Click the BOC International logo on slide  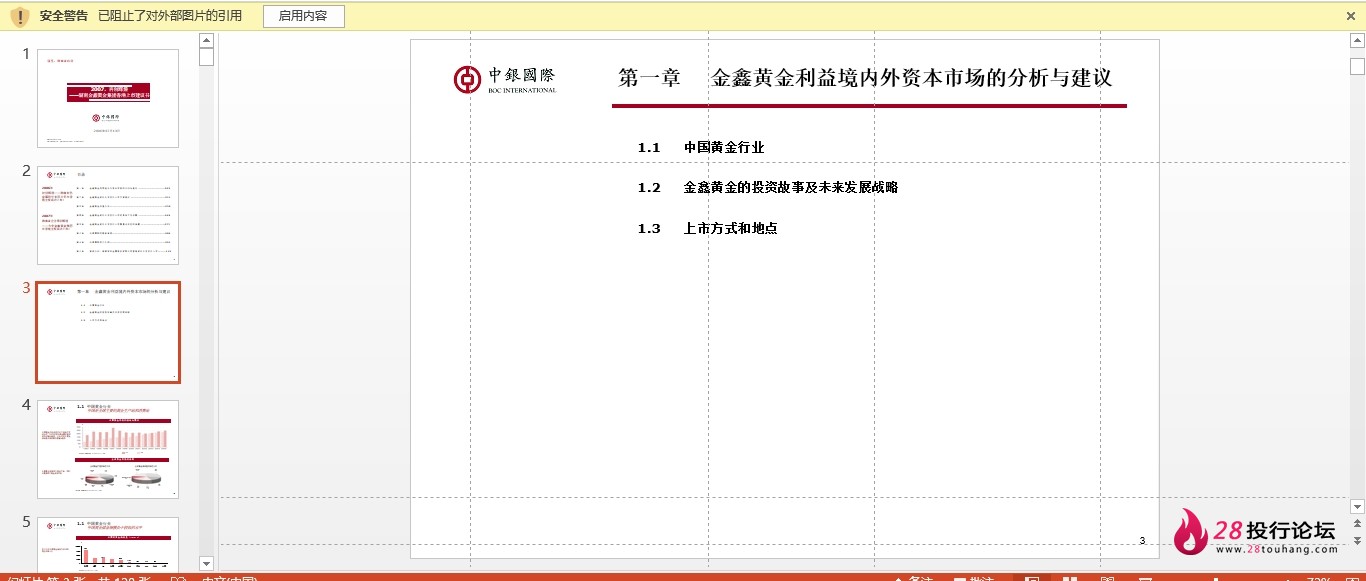click(x=505, y=80)
